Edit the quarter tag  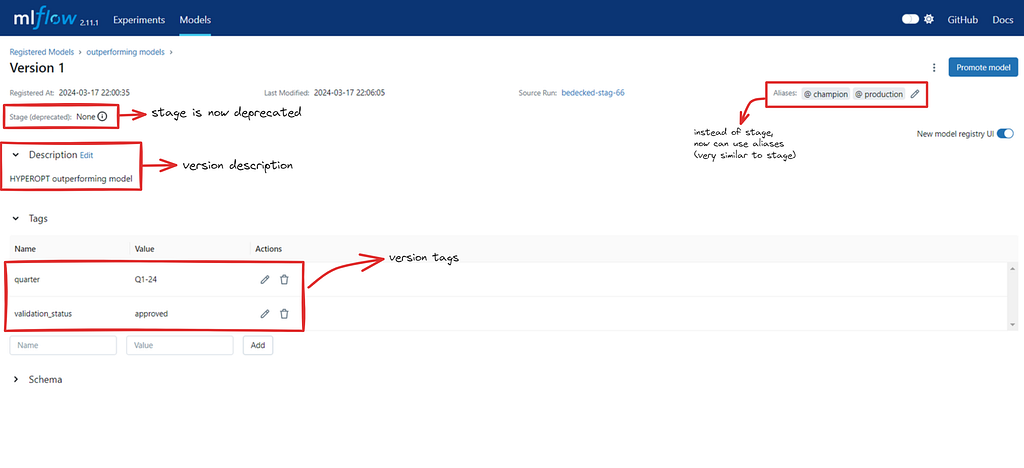(x=264, y=279)
